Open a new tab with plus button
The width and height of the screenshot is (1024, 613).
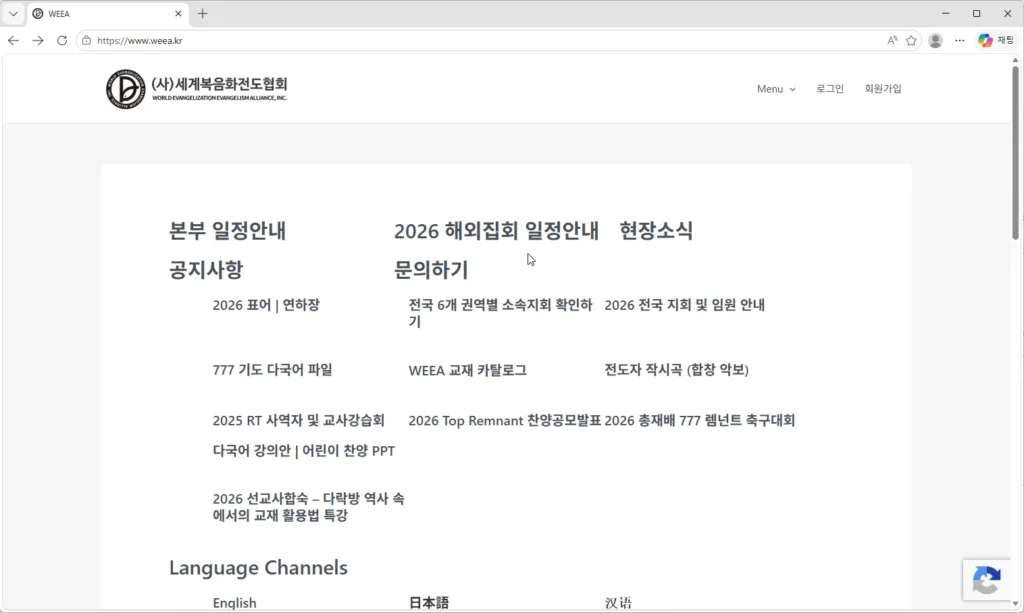point(202,14)
